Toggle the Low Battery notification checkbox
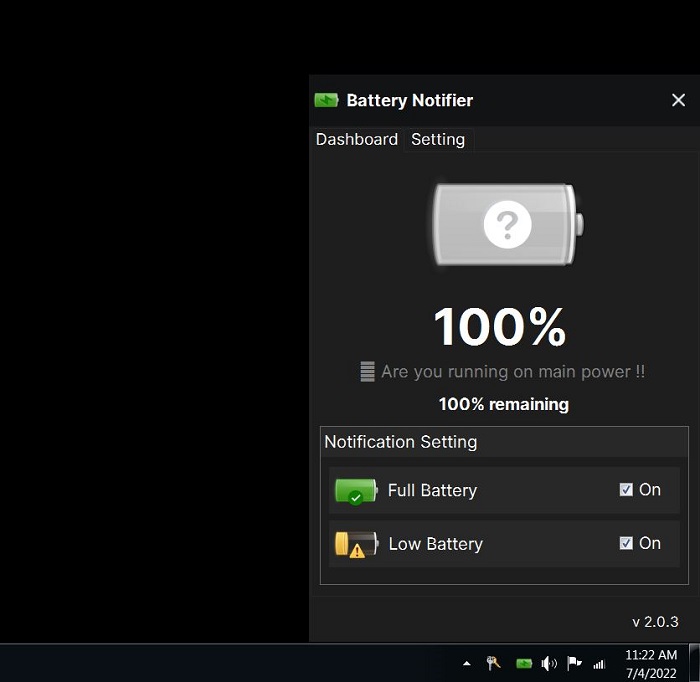Screen dimensions: 700x682 (626, 543)
